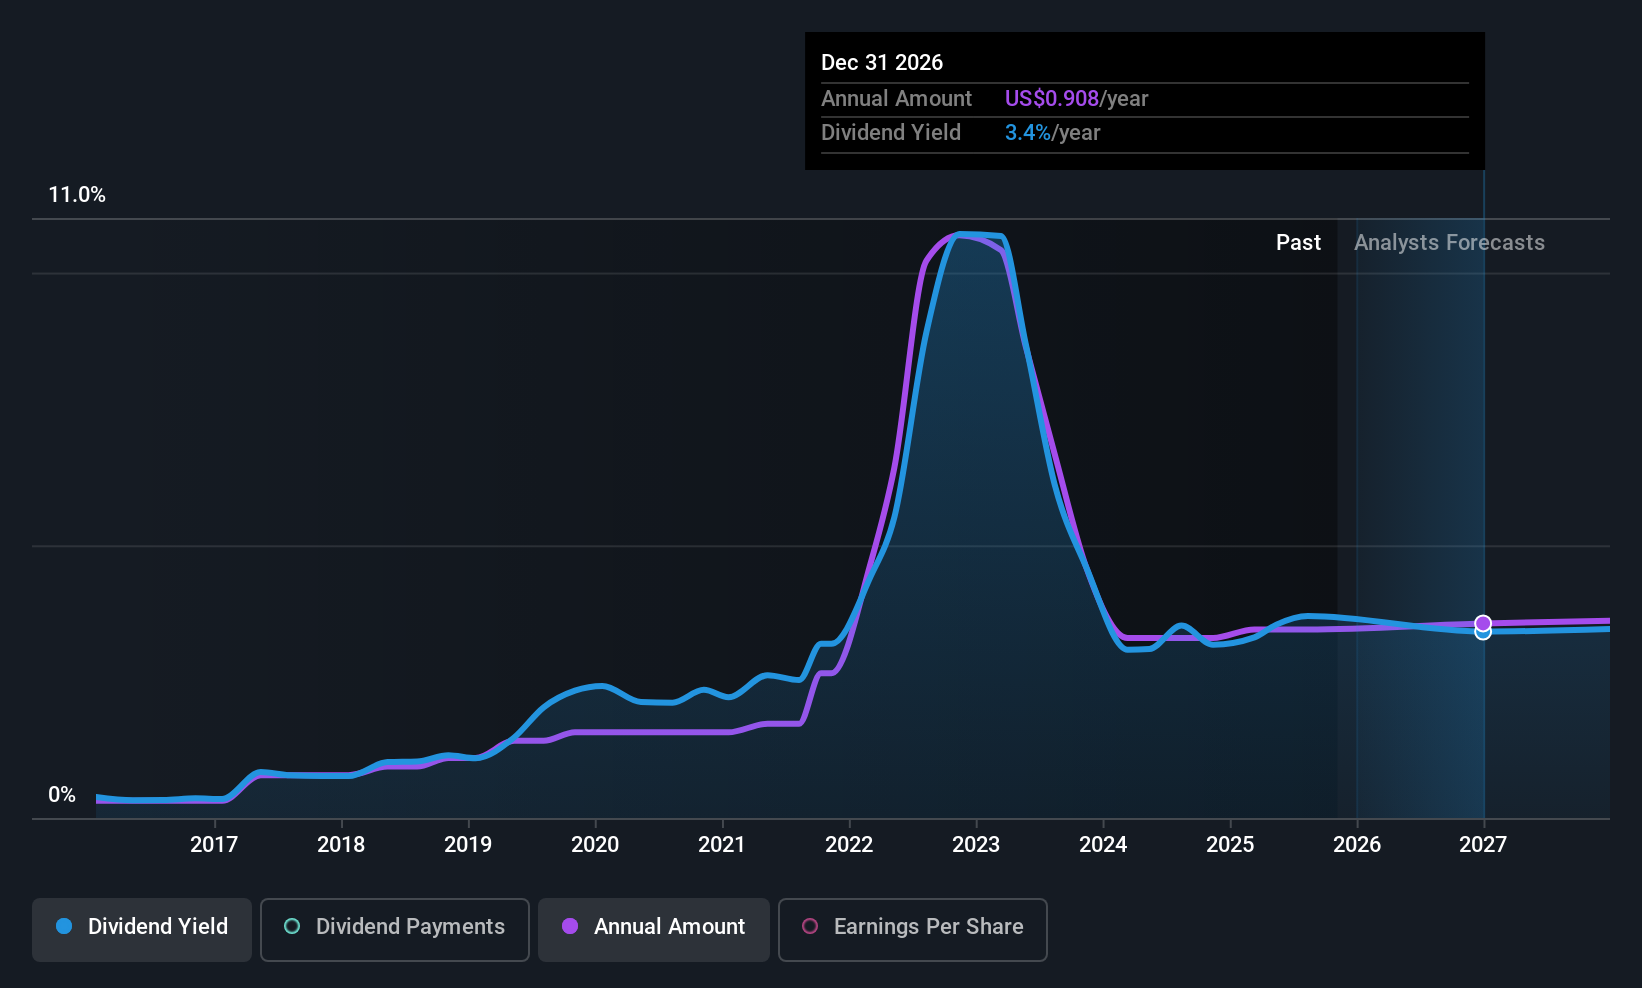Click the teal Dividend Payments legend circle
The width and height of the screenshot is (1642, 988).
(x=292, y=926)
